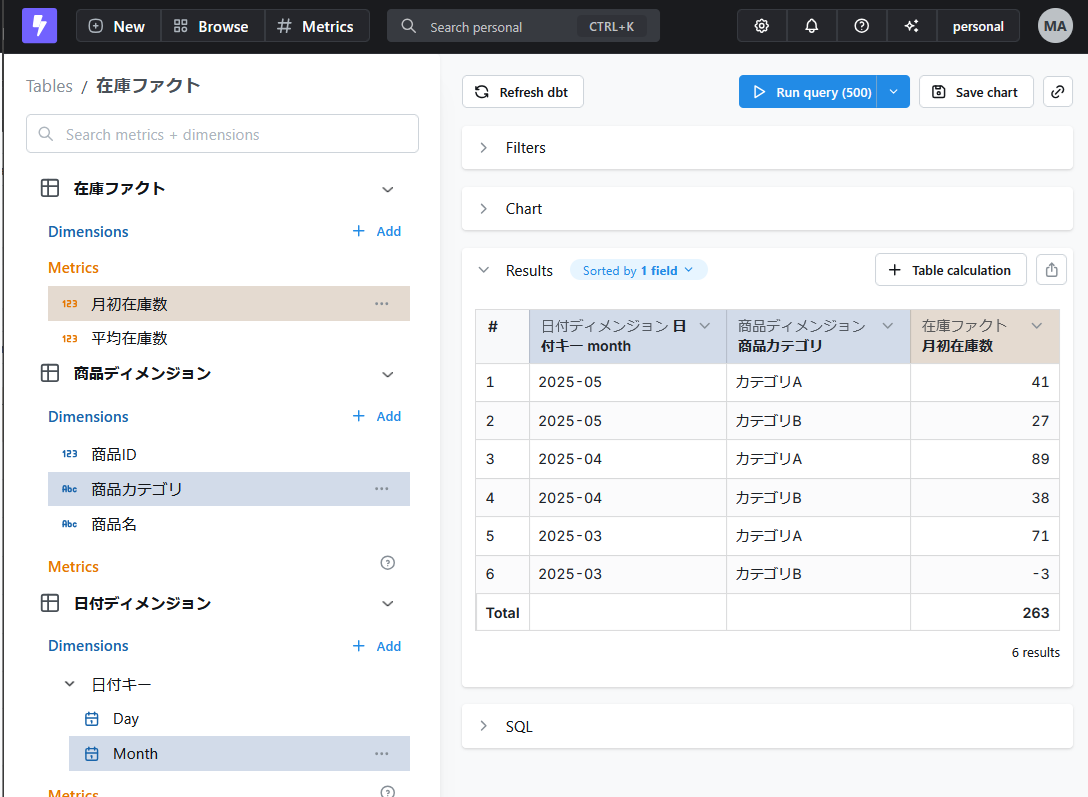Collapse the 商品ディメンション table group
This screenshot has width=1088, height=797.
click(x=388, y=375)
